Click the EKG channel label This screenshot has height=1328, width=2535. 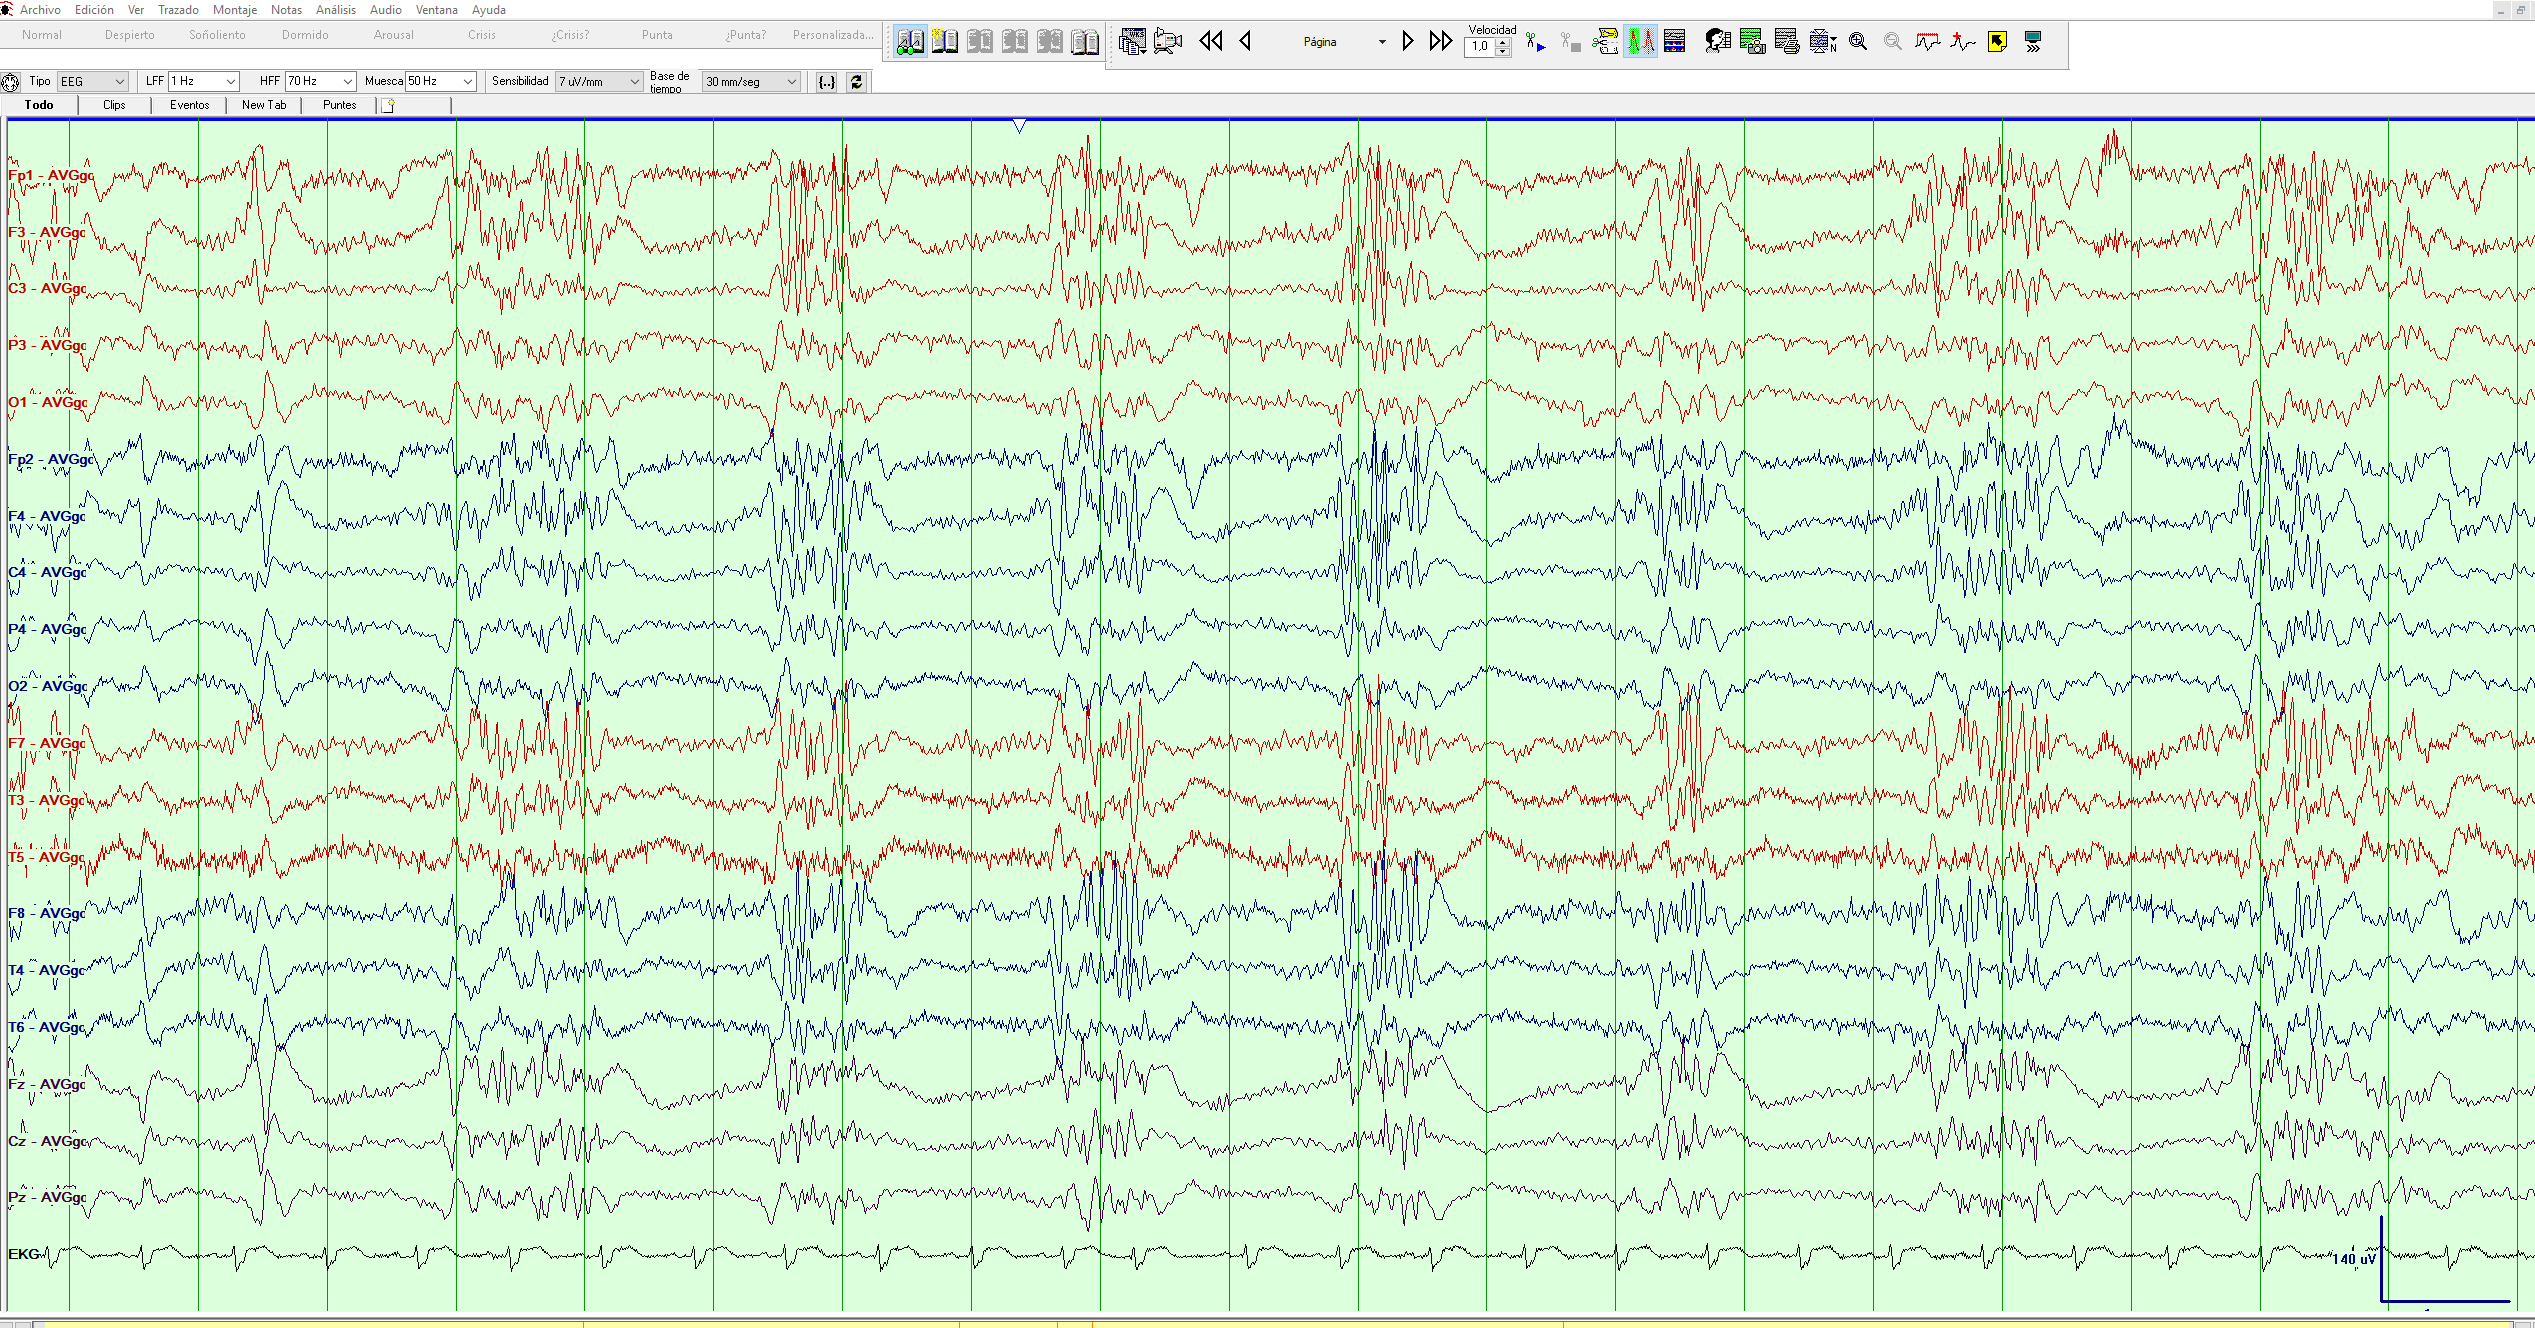[x=24, y=1254]
